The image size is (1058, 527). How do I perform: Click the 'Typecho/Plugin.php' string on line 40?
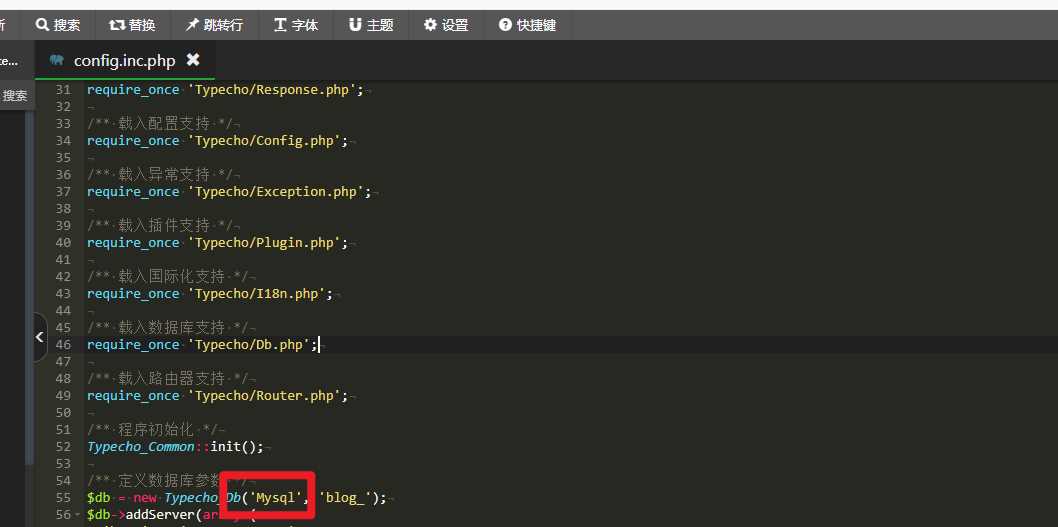(268, 242)
